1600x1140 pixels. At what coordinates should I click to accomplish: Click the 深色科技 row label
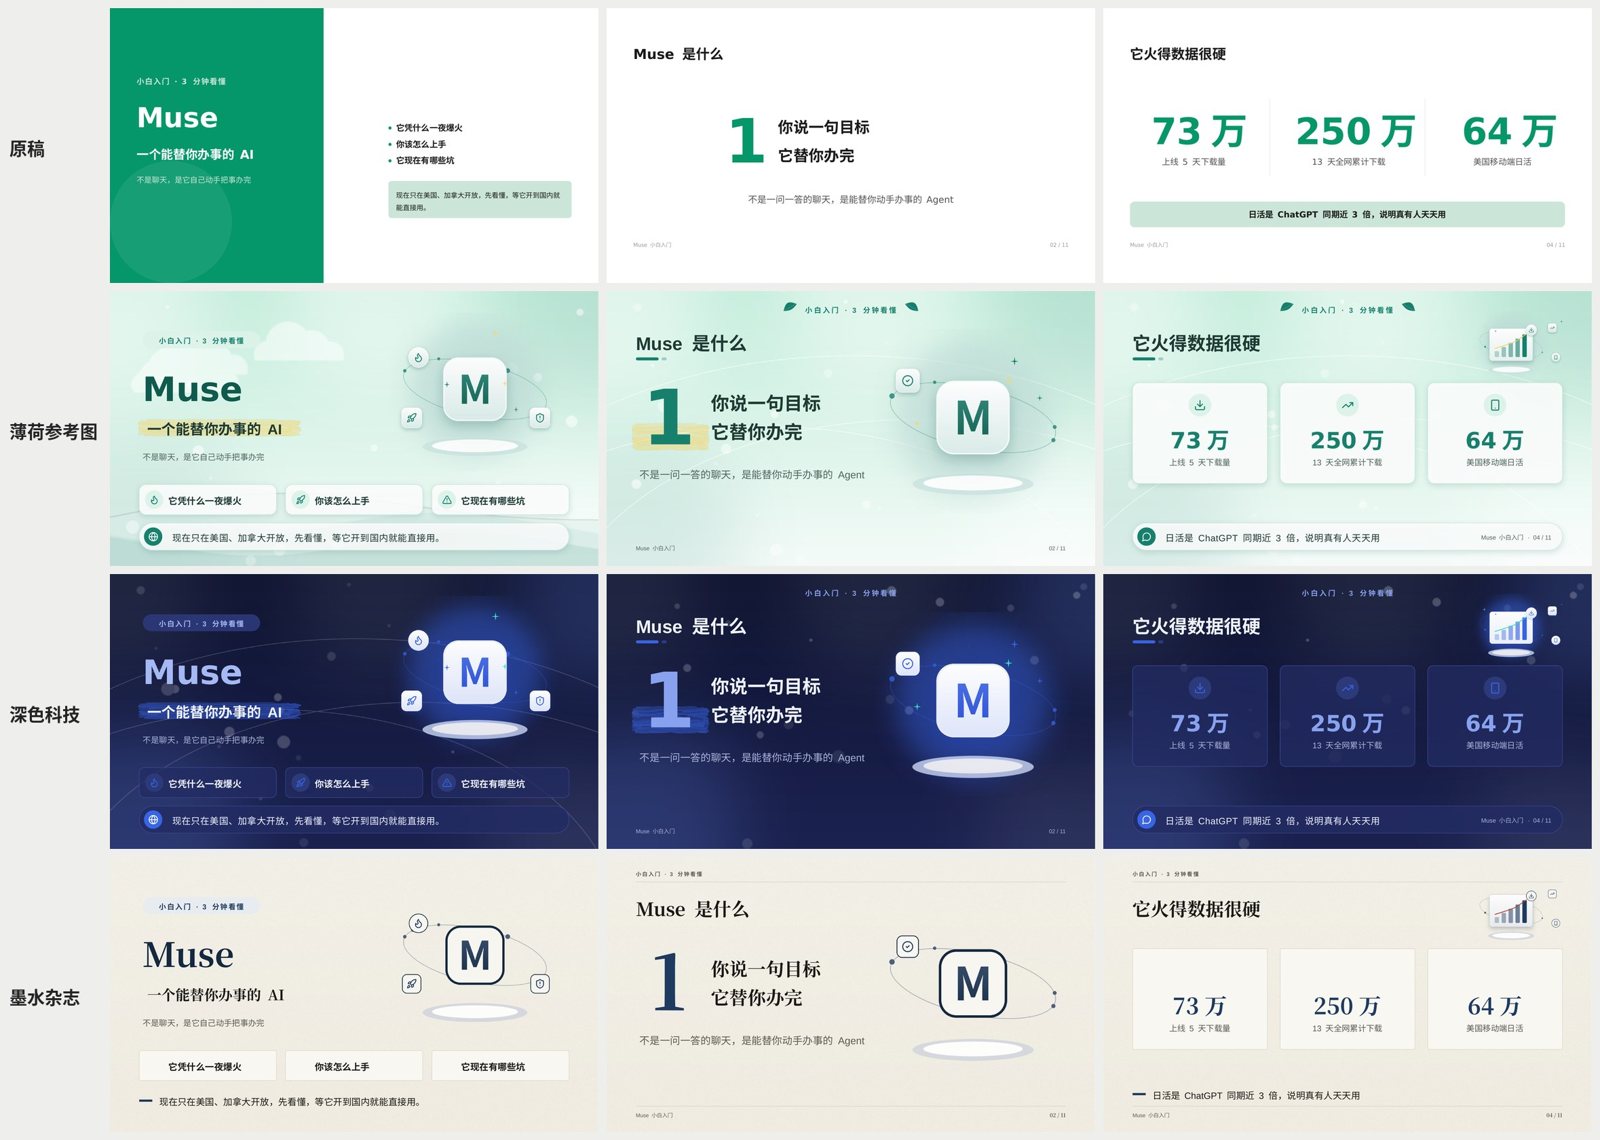45,715
